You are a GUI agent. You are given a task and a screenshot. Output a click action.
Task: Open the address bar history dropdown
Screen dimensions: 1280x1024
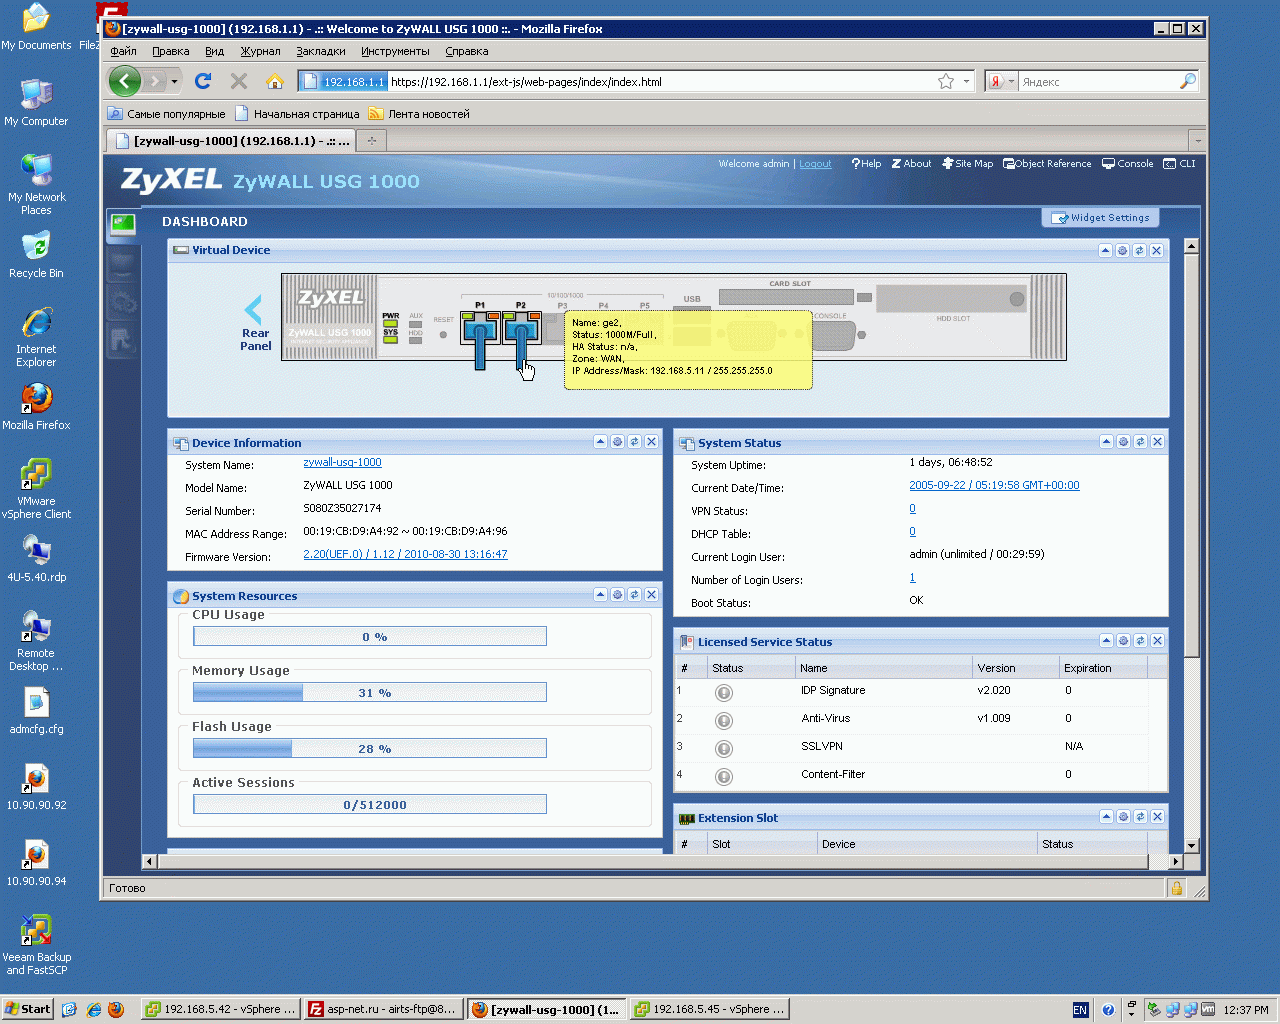click(967, 82)
